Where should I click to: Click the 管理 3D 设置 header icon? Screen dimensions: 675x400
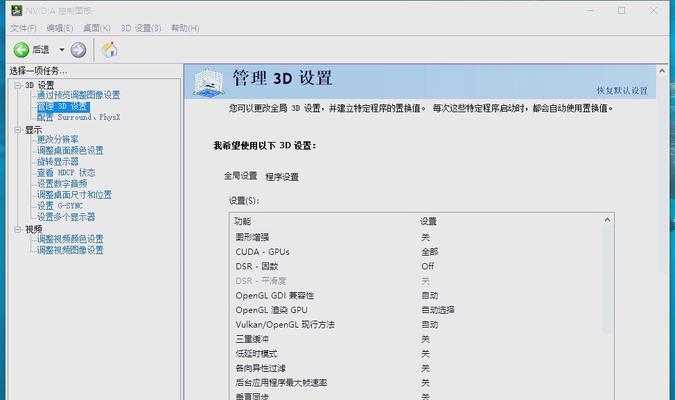coord(209,82)
